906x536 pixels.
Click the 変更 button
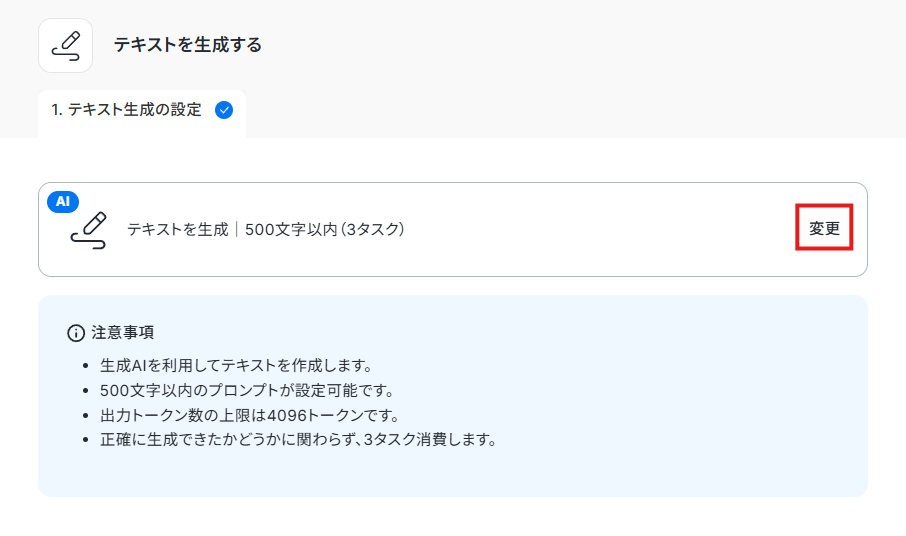tap(824, 228)
